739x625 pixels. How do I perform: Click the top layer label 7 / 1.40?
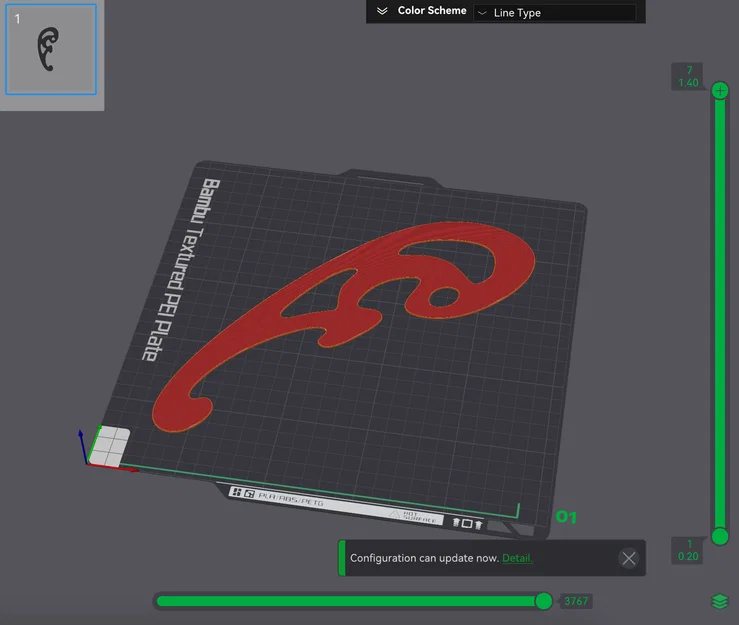(688, 76)
